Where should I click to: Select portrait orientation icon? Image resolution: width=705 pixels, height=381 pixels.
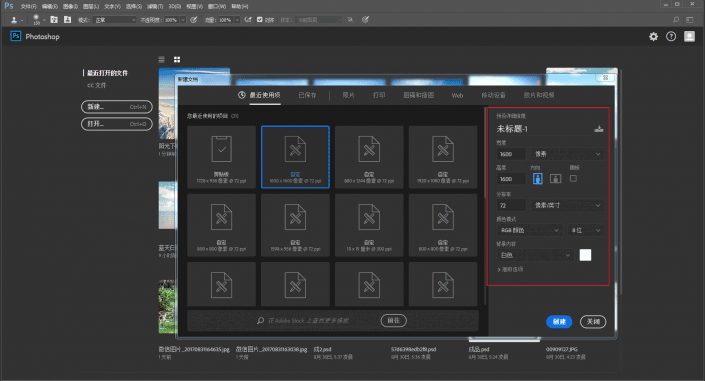537,179
